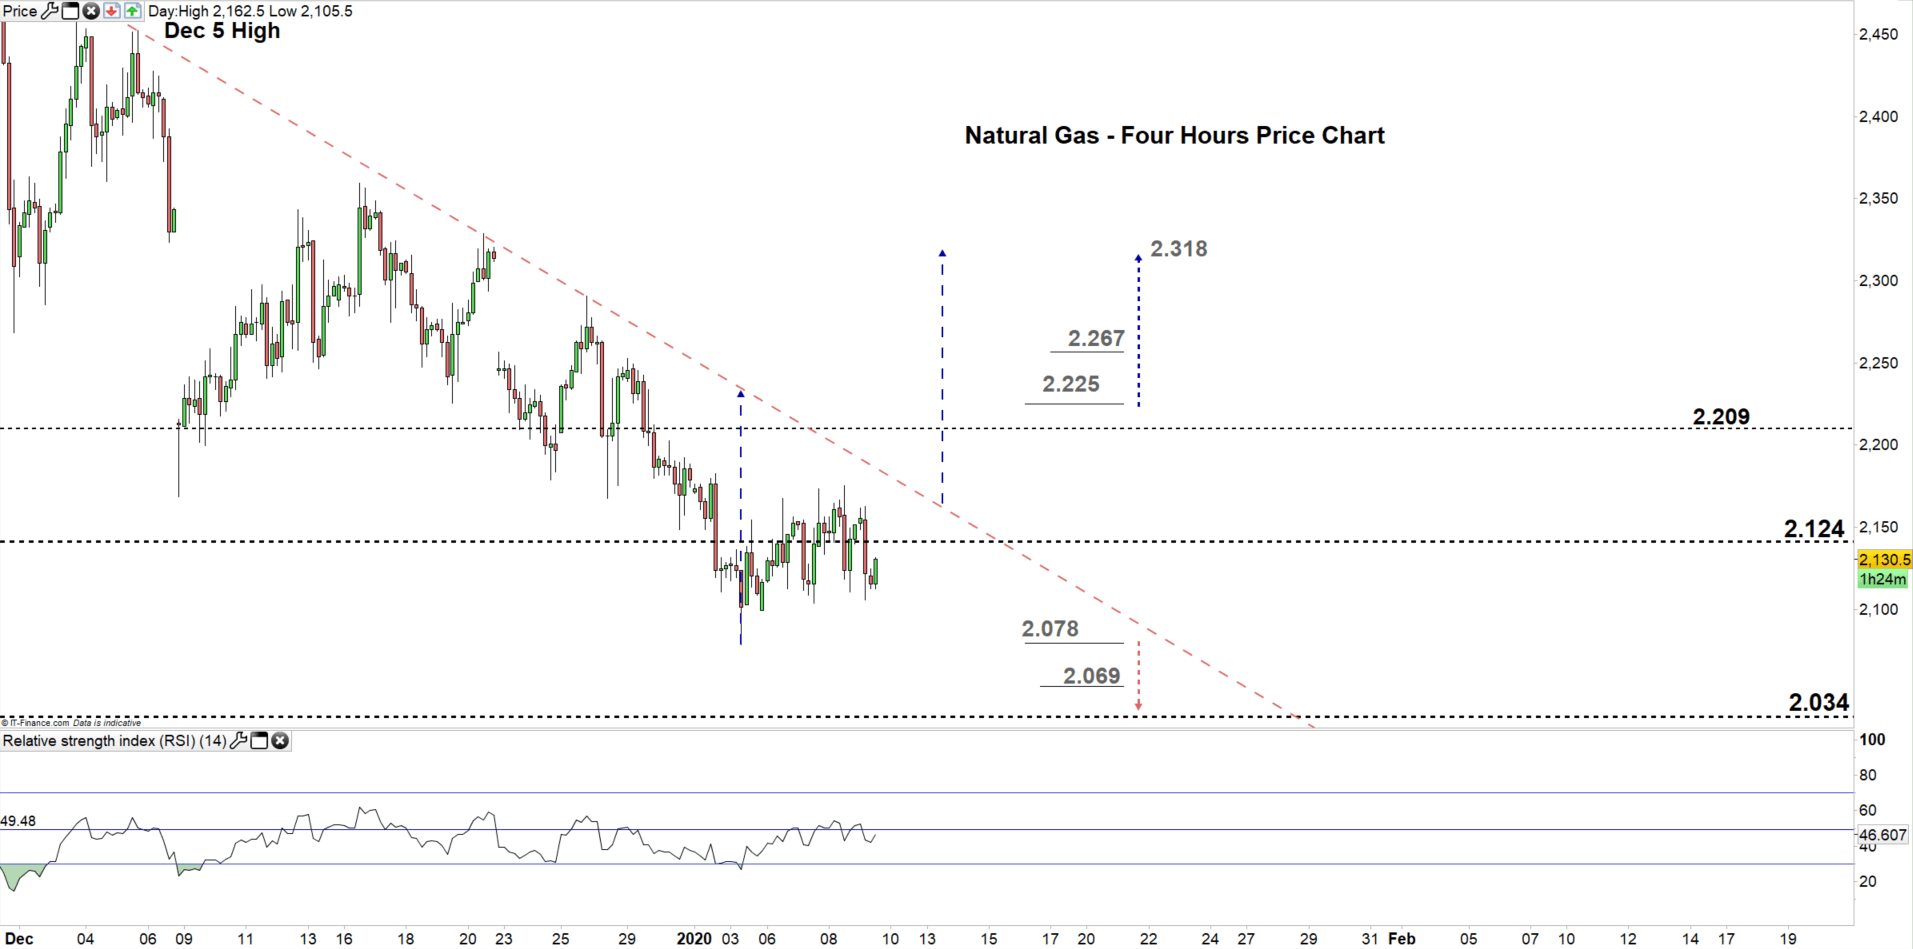Screen dimensions: 1913x949
Task: Remove the RSI indicator with the X icon
Action: (x=280, y=741)
